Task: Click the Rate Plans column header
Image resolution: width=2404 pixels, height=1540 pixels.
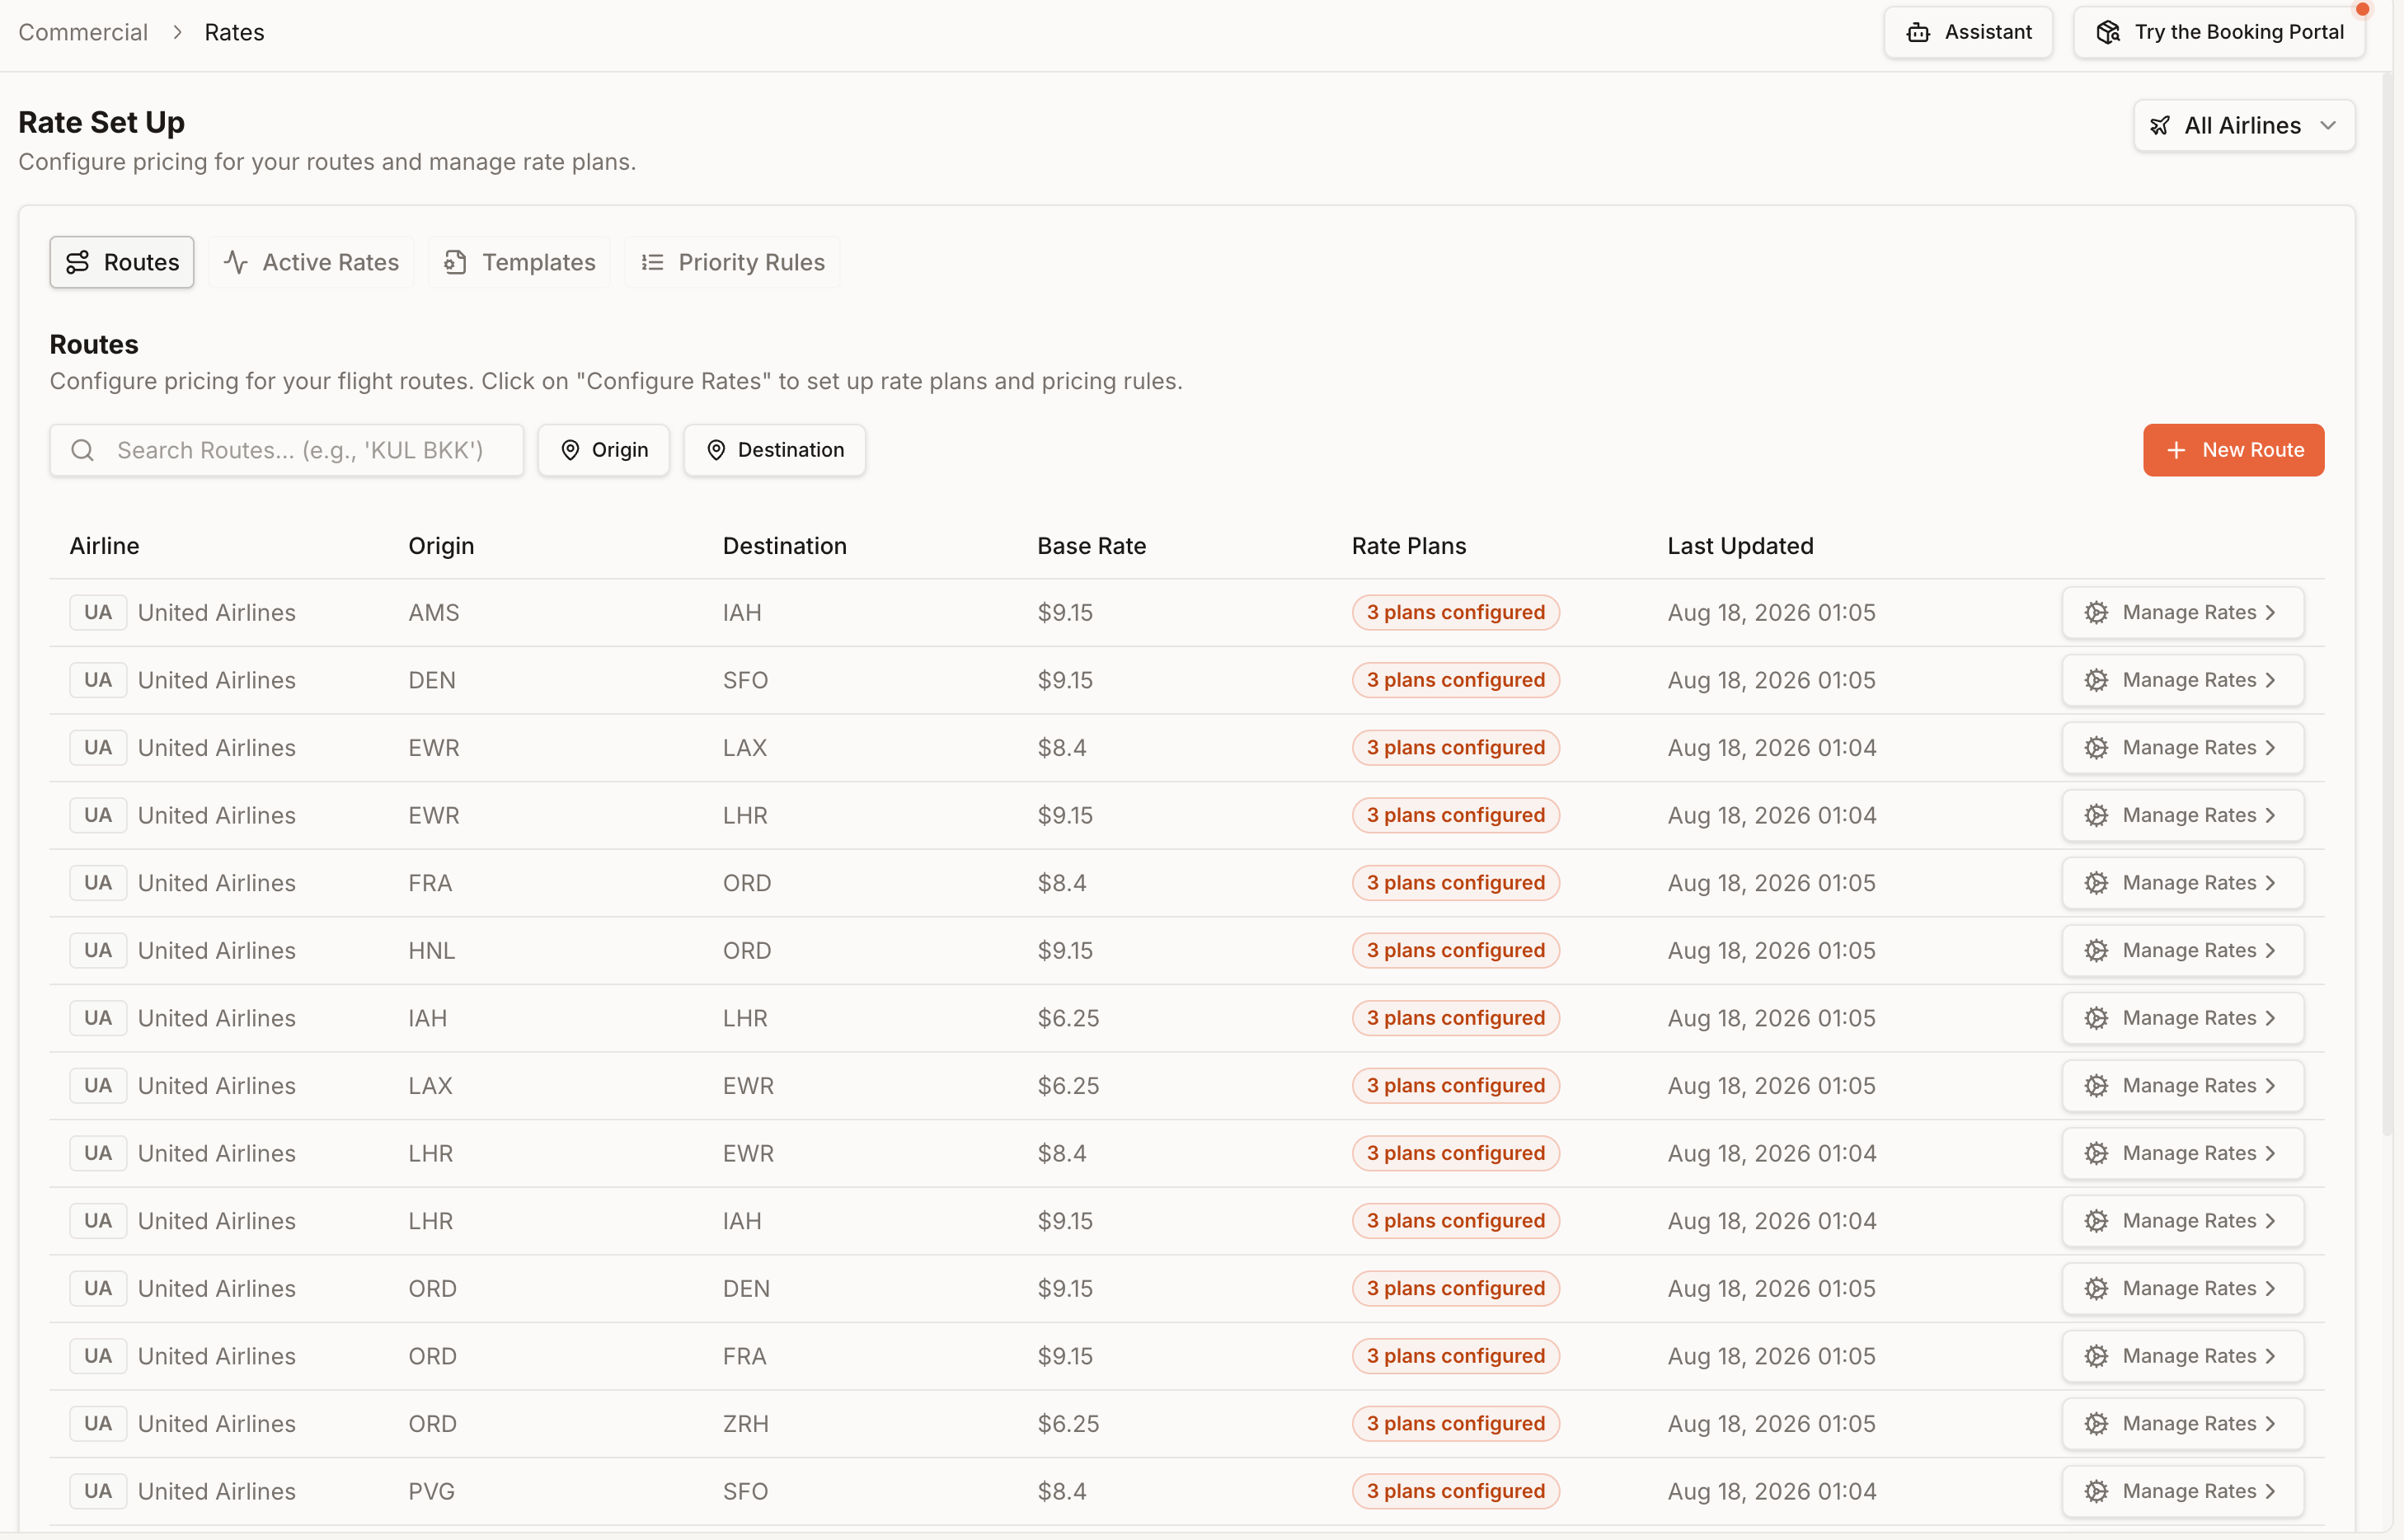Action: tap(1409, 546)
